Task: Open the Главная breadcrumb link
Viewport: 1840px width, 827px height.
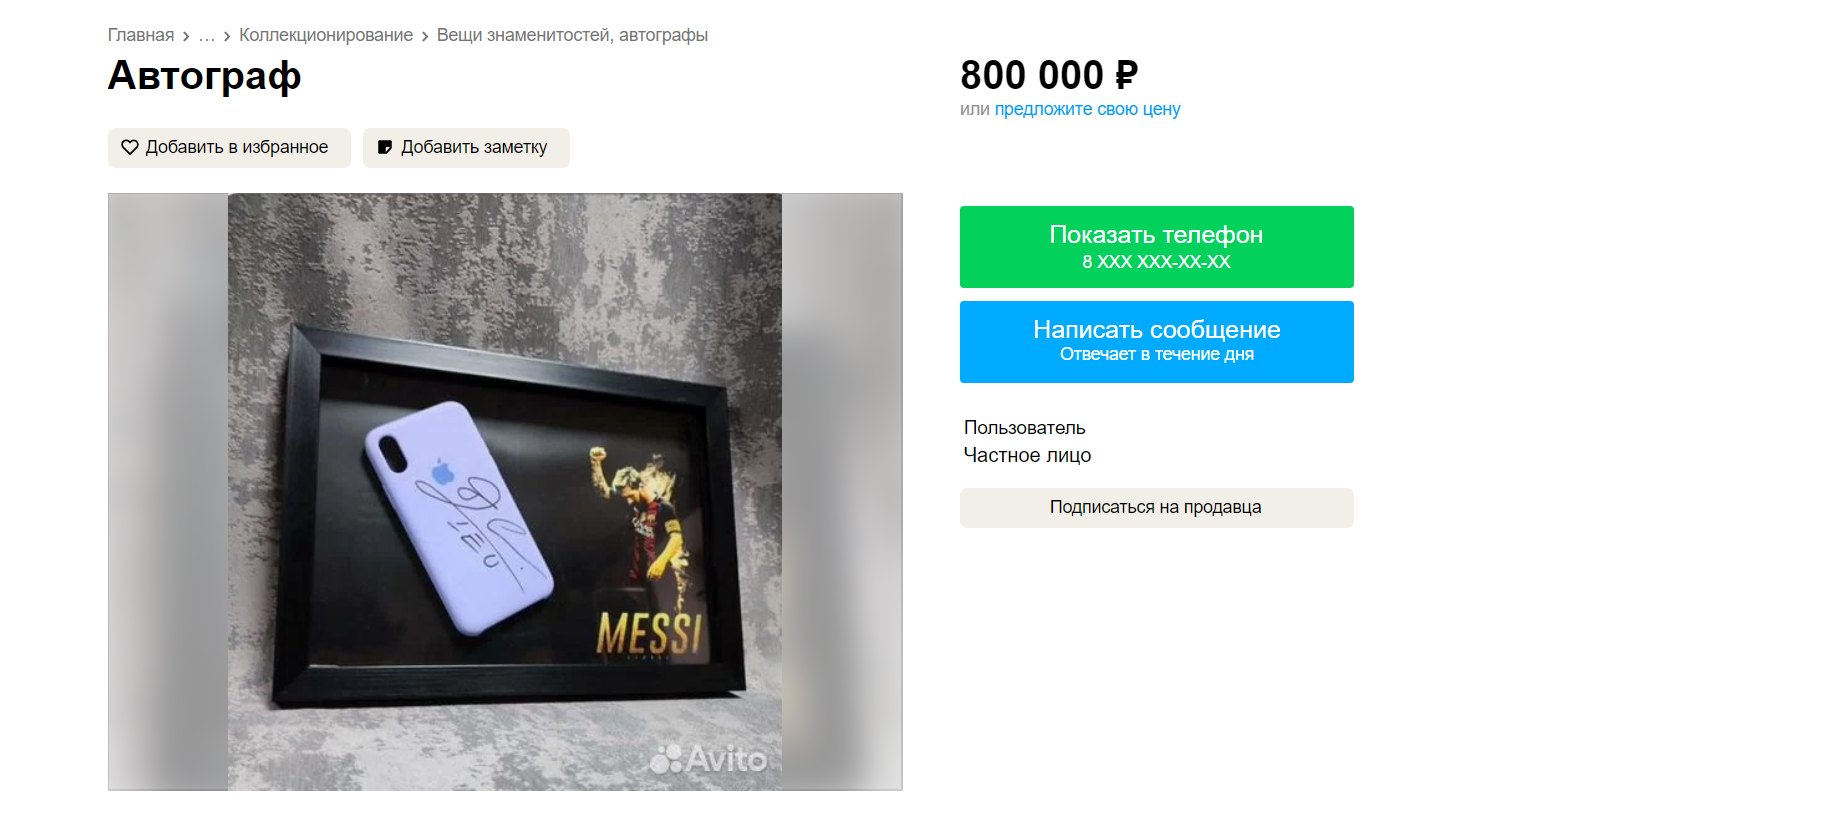Action: 141,35
